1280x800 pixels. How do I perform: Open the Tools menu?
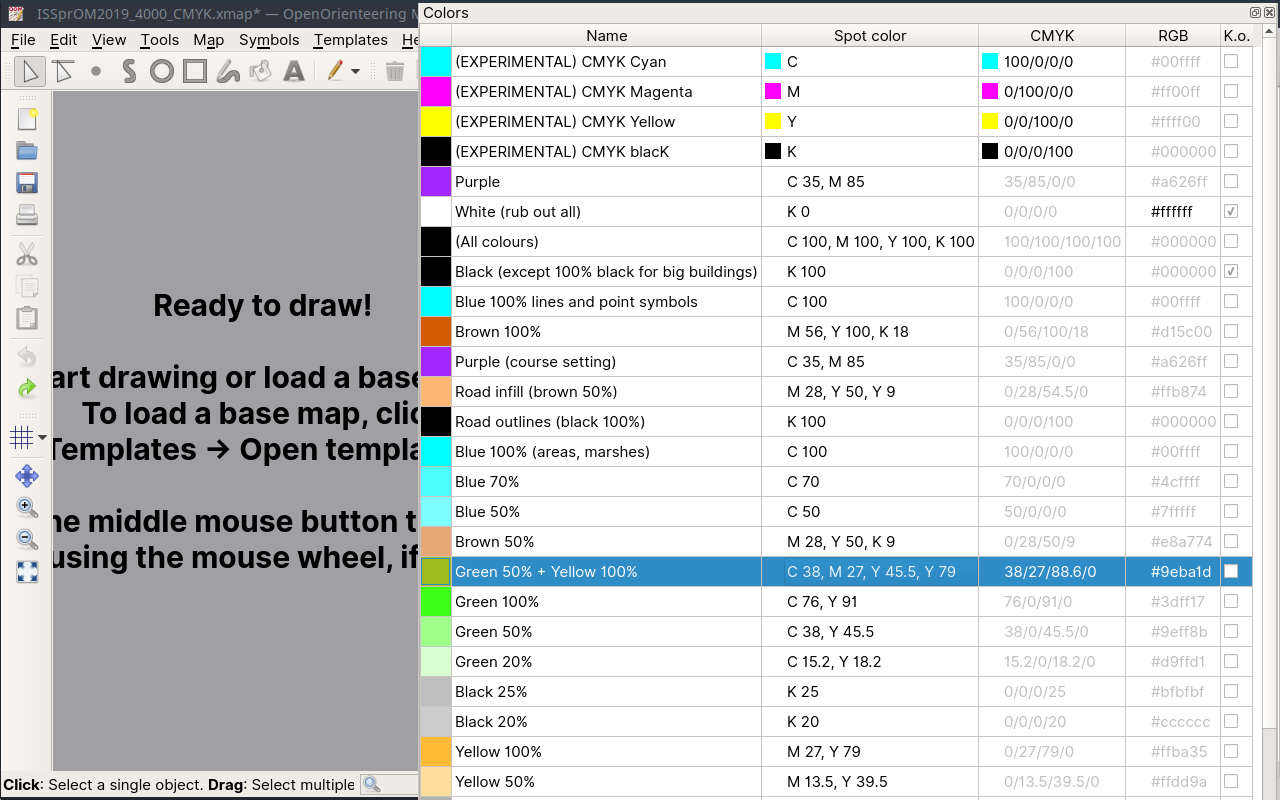click(x=159, y=40)
